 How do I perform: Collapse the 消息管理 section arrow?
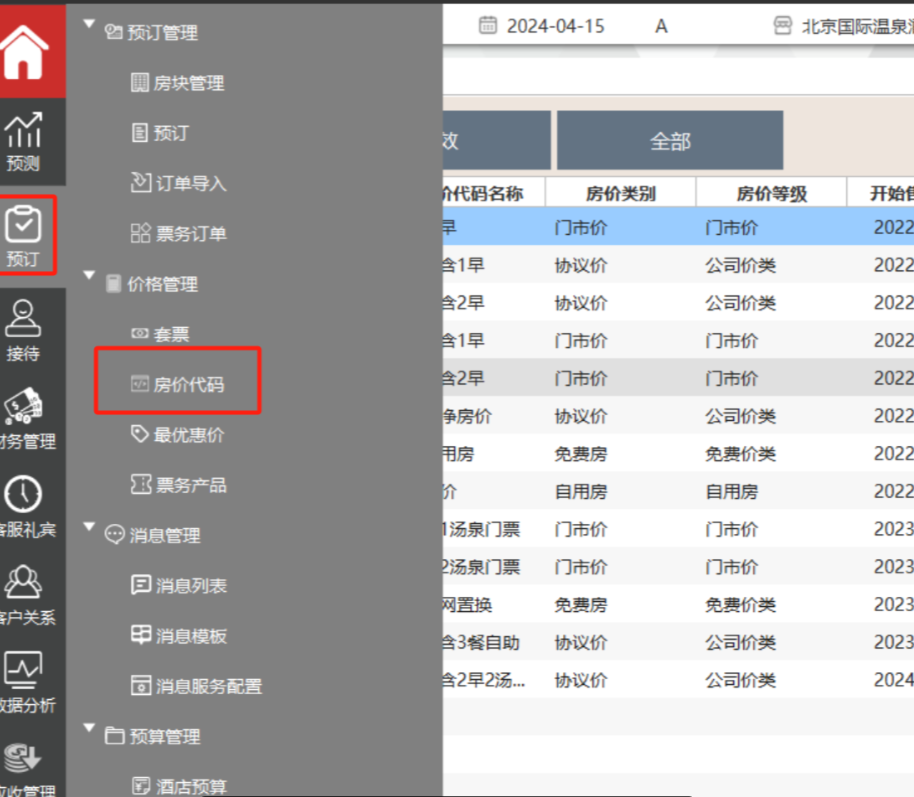click(90, 526)
